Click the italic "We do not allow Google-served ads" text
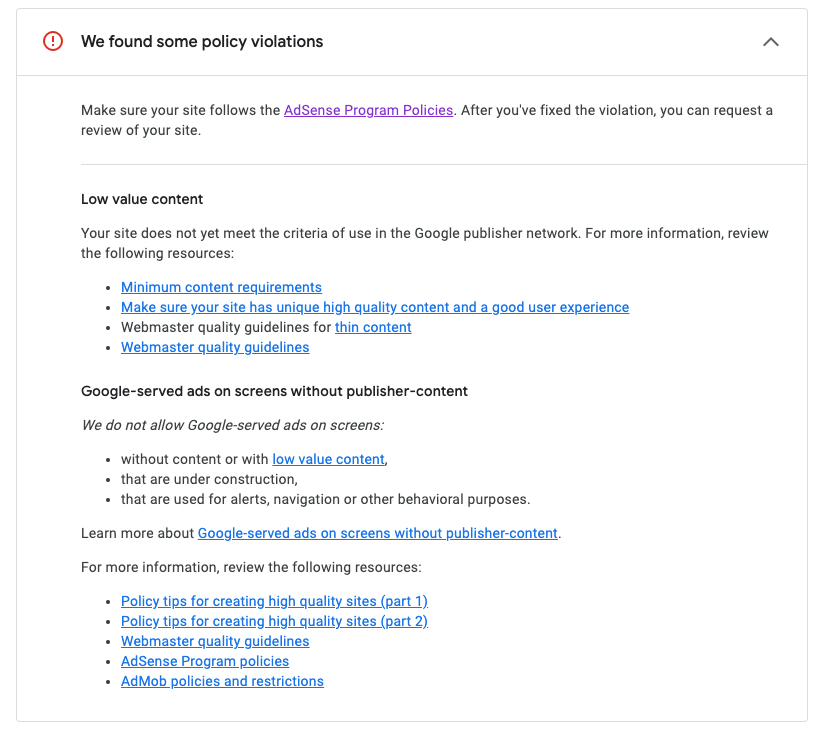Image resolution: width=823 pixels, height=736 pixels. tap(232, 426)
